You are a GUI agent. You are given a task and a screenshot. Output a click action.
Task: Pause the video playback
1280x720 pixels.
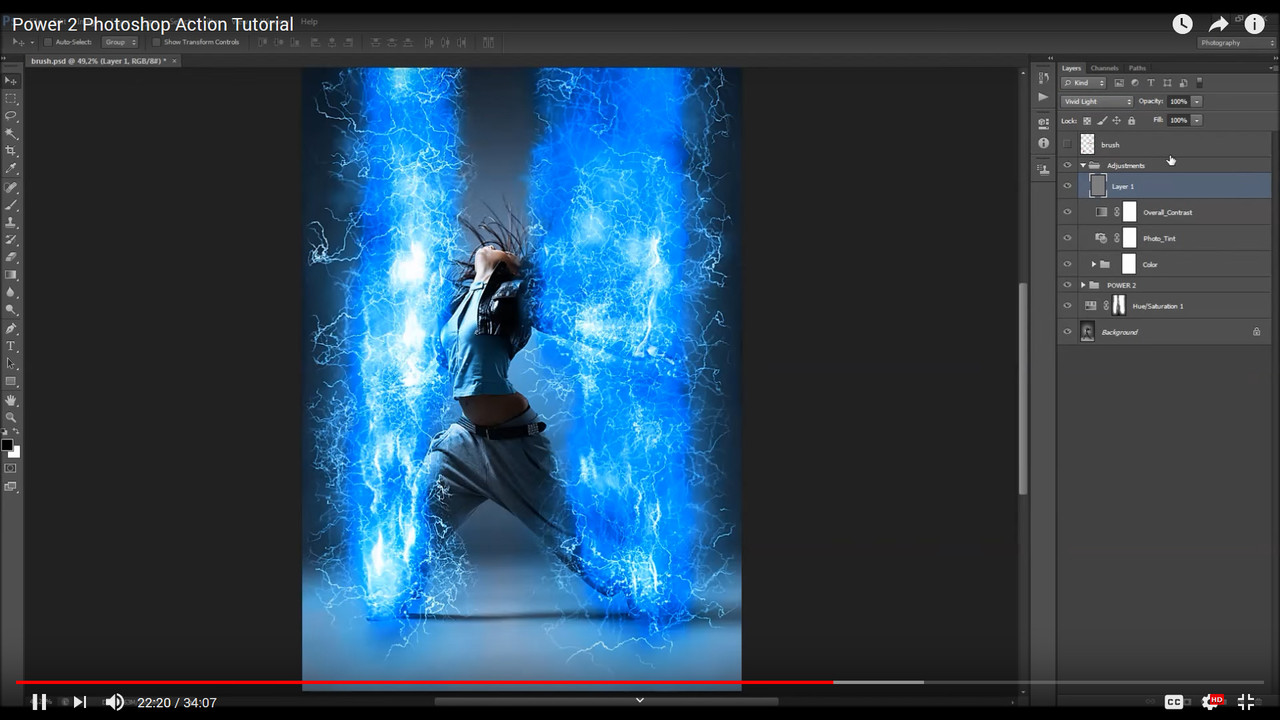(39, 702)
